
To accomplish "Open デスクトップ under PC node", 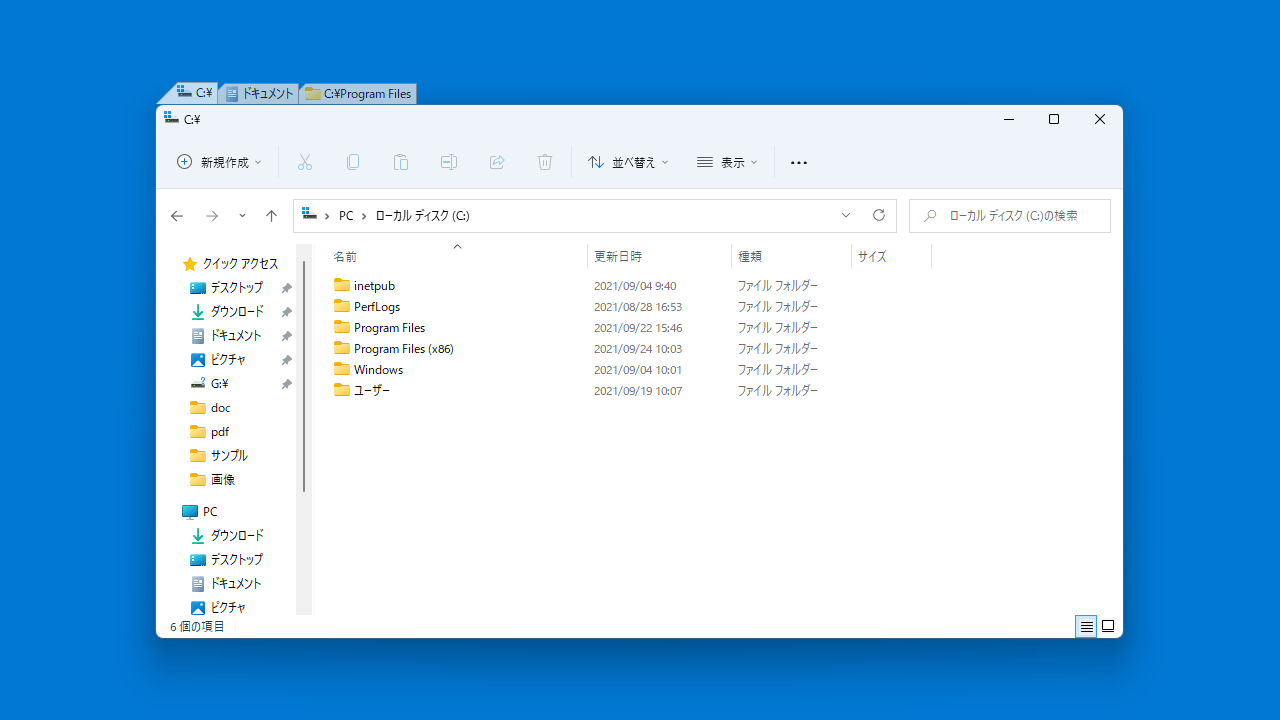I will pos(236,560).
